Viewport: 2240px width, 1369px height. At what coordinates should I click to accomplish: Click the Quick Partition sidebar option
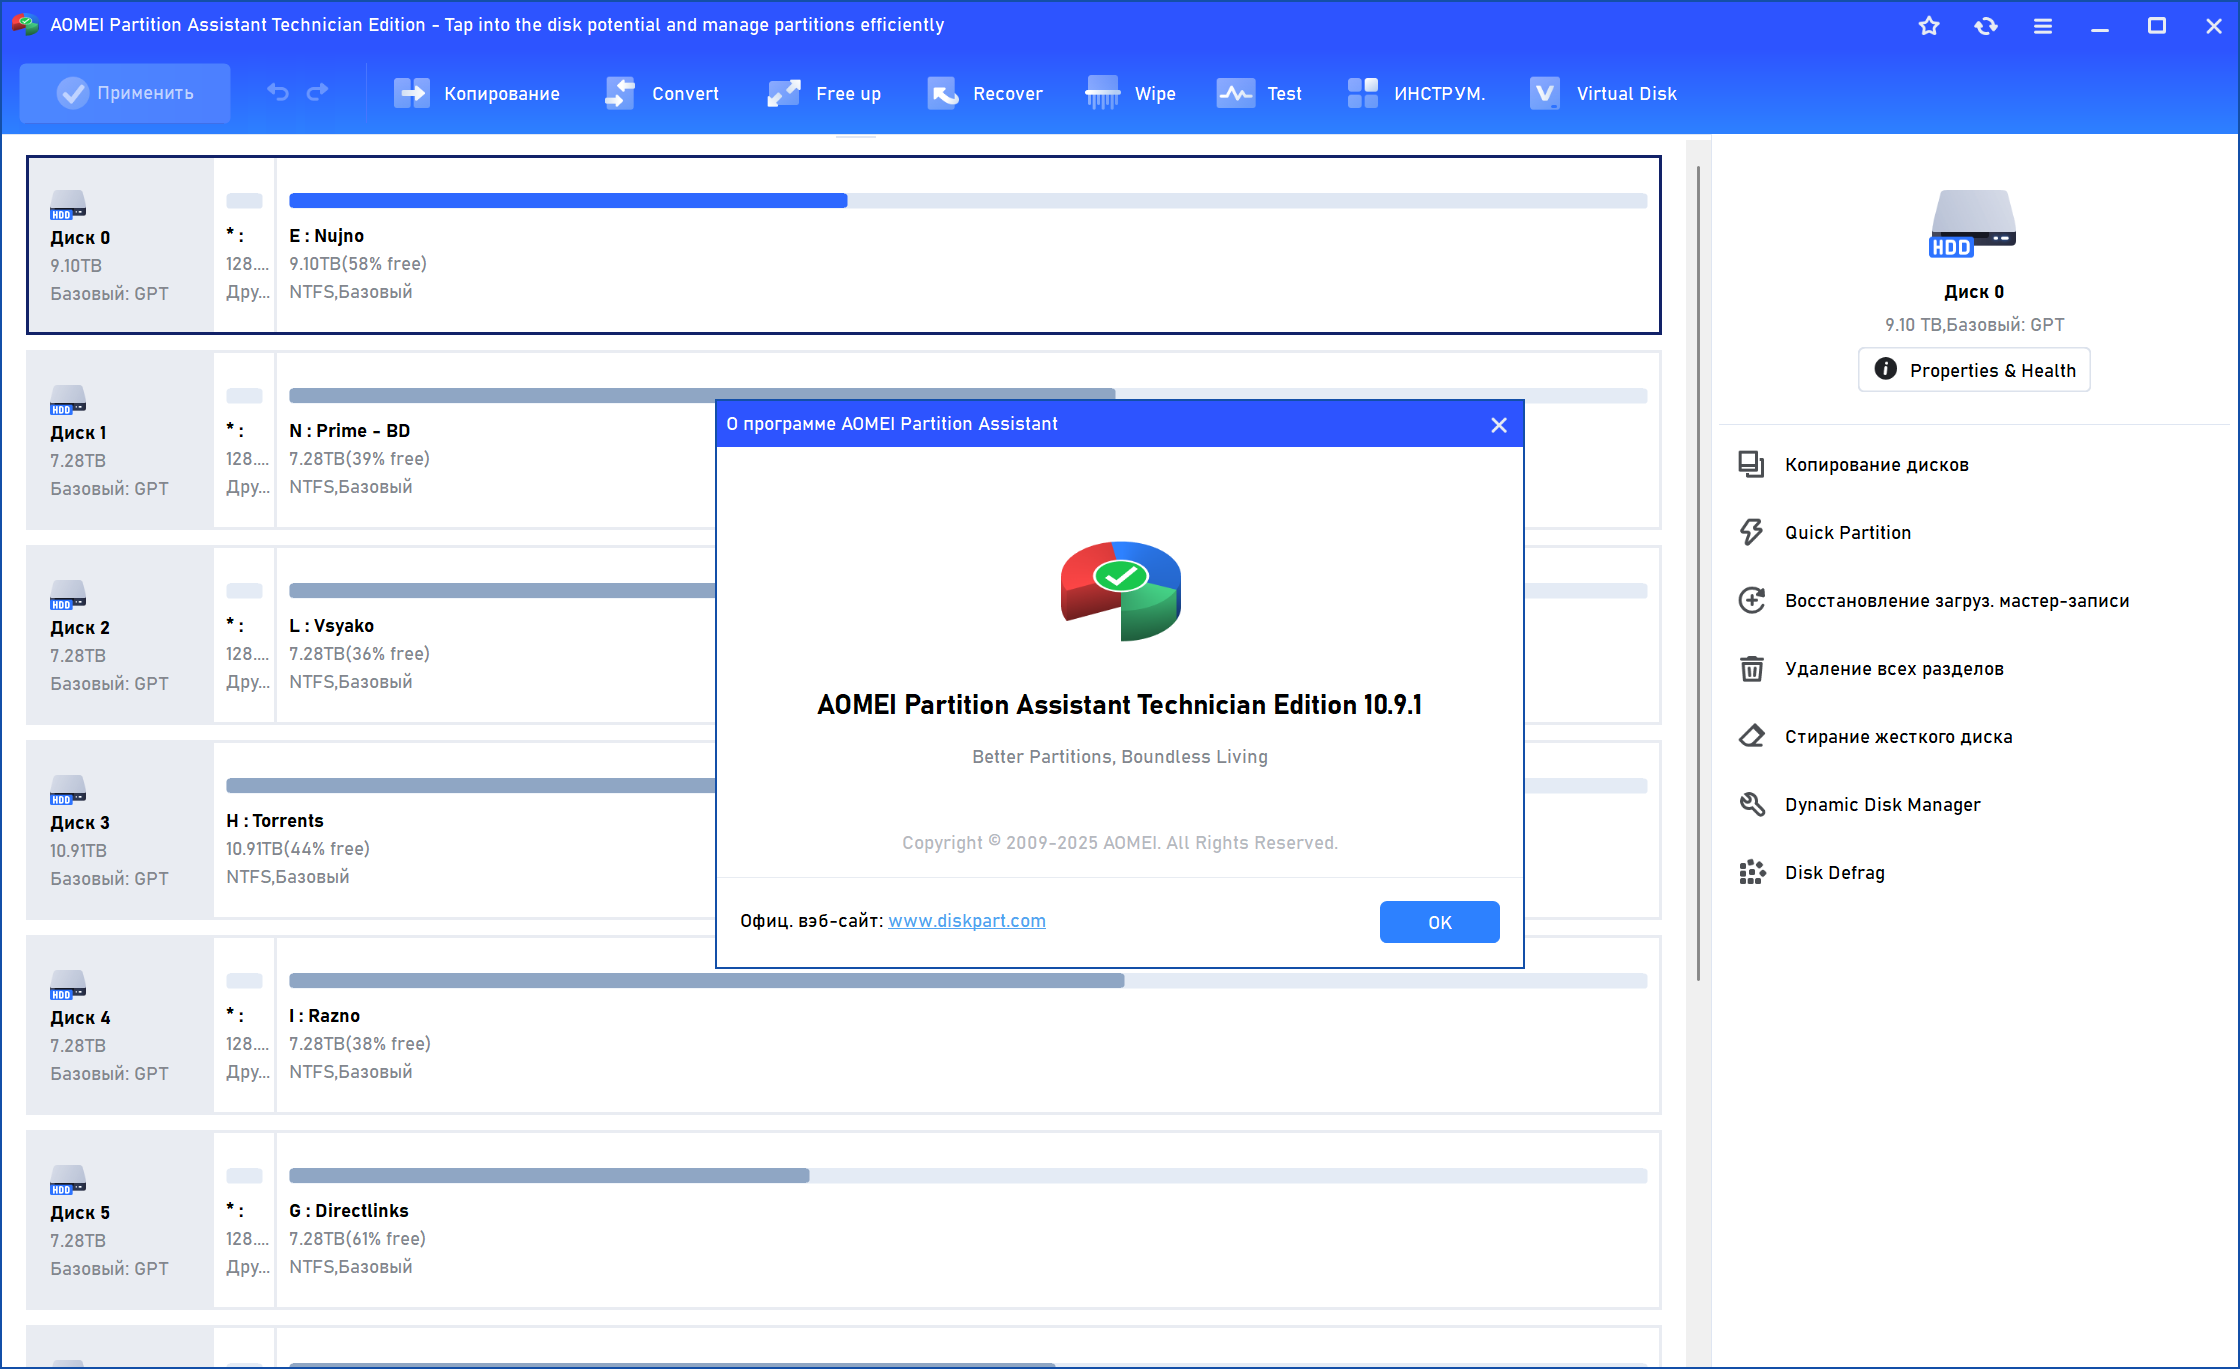click(x=1847, y=533)
